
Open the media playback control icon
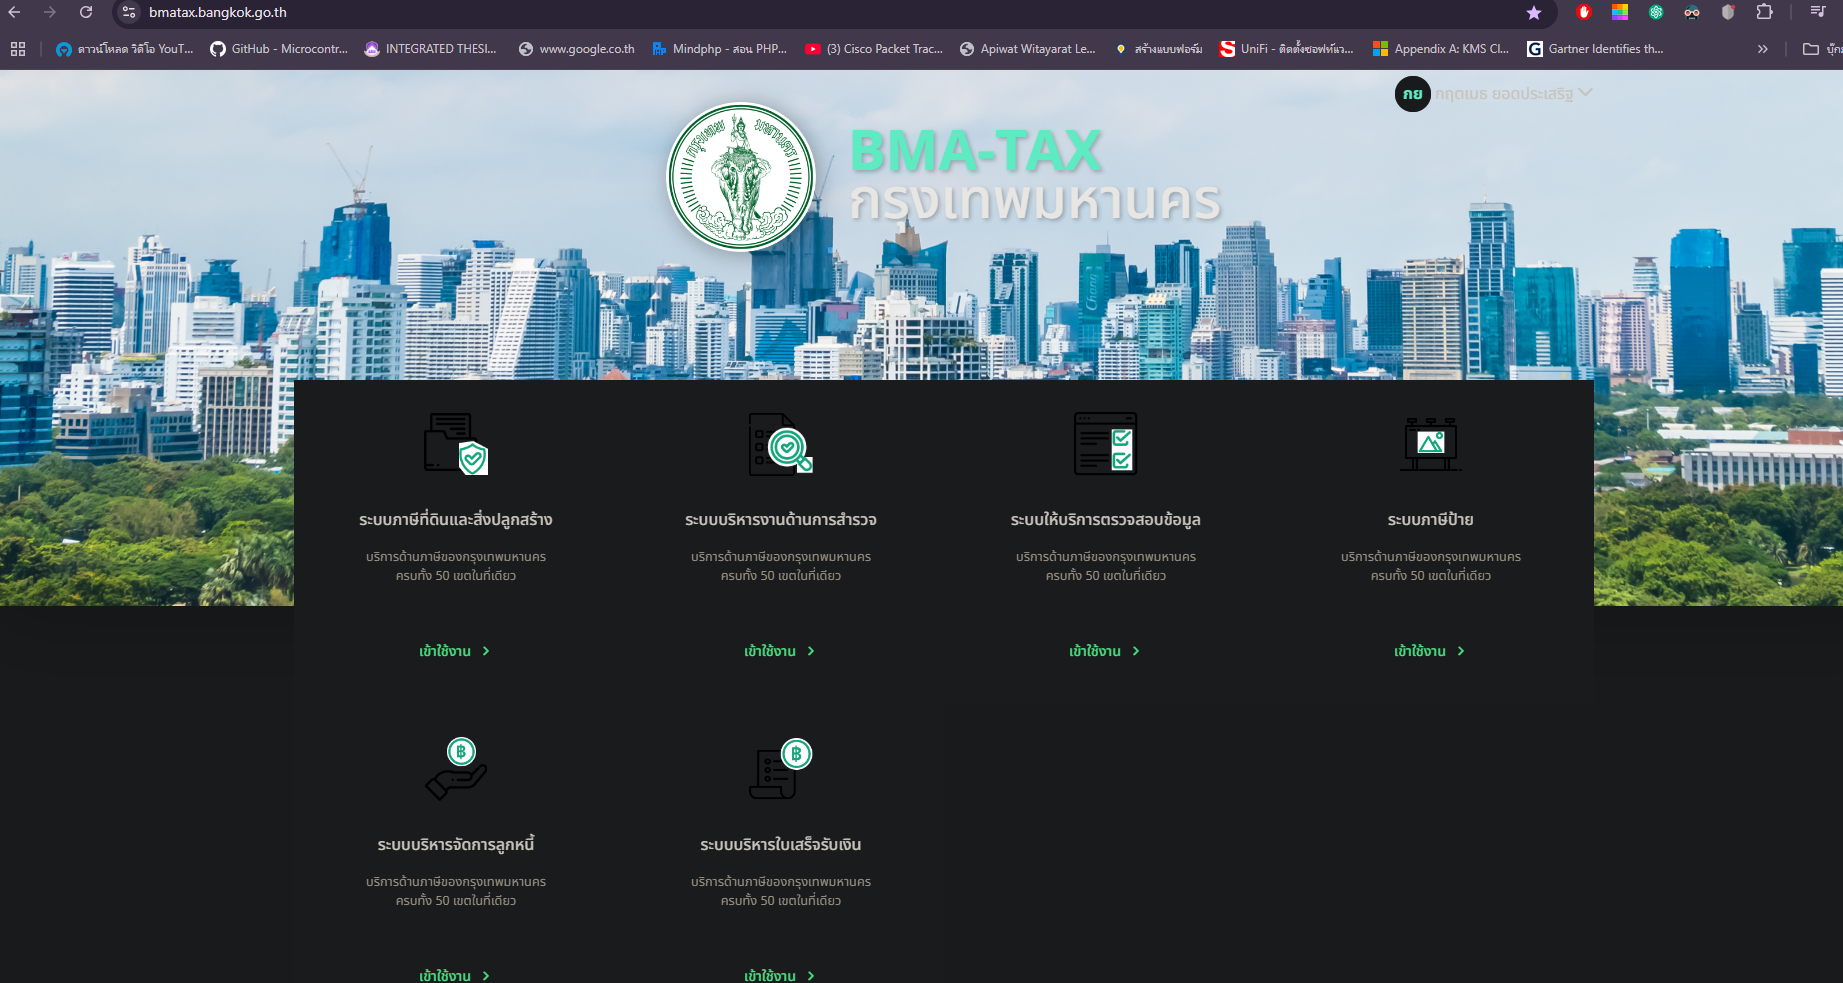[1818, 12]
